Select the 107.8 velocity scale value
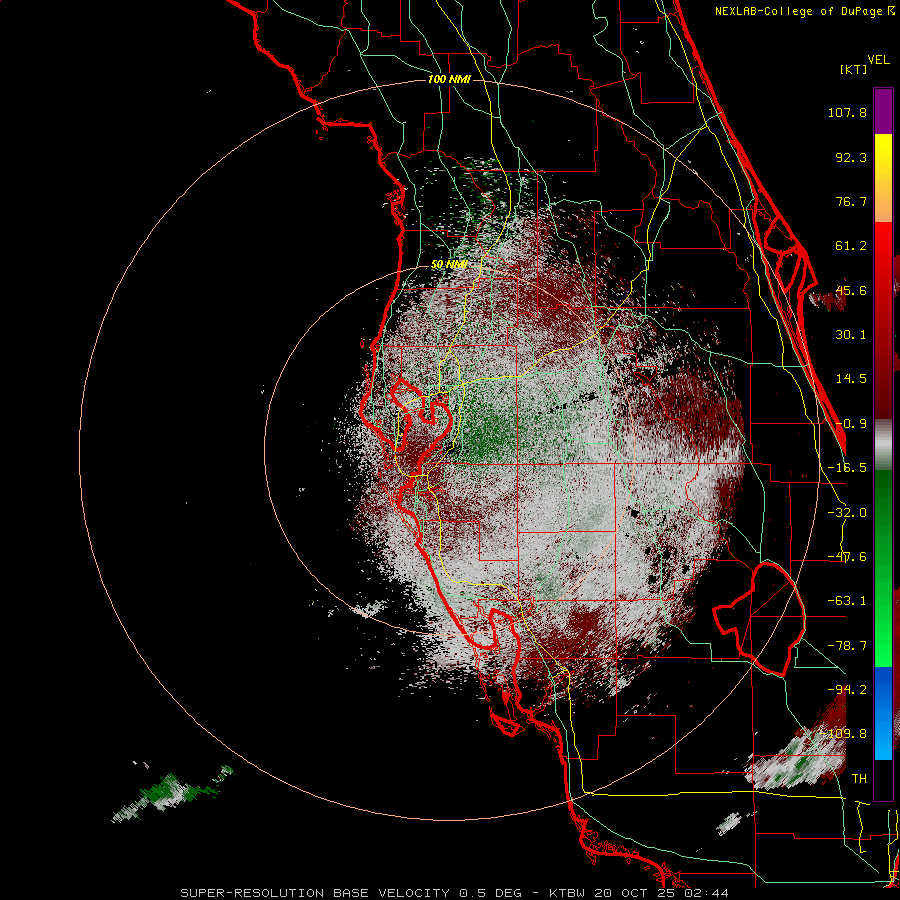 pyautogui.click(x=847, y=112)
